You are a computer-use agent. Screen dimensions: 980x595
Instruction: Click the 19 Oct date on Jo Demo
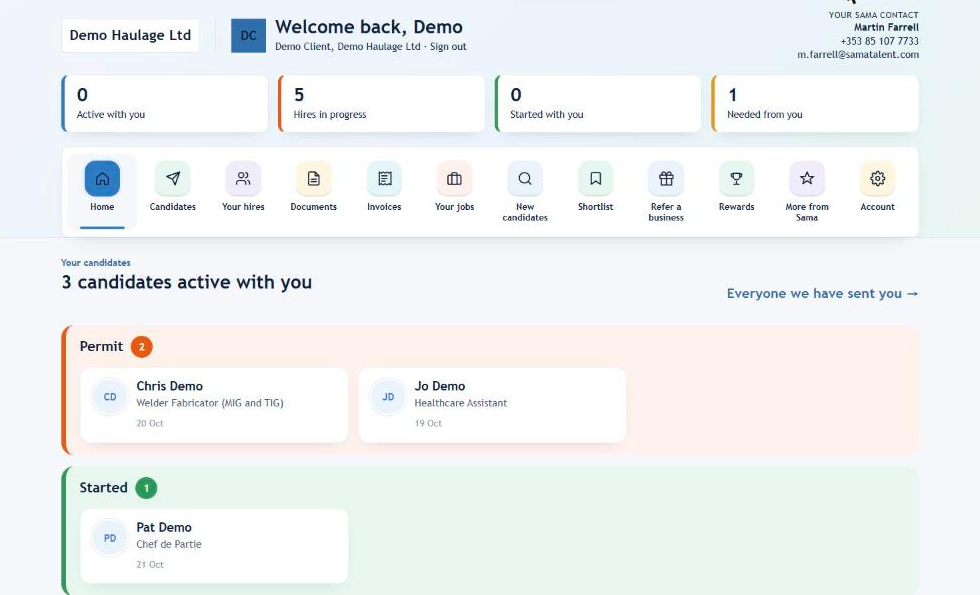pyautogui.click(x=428, y=424)
